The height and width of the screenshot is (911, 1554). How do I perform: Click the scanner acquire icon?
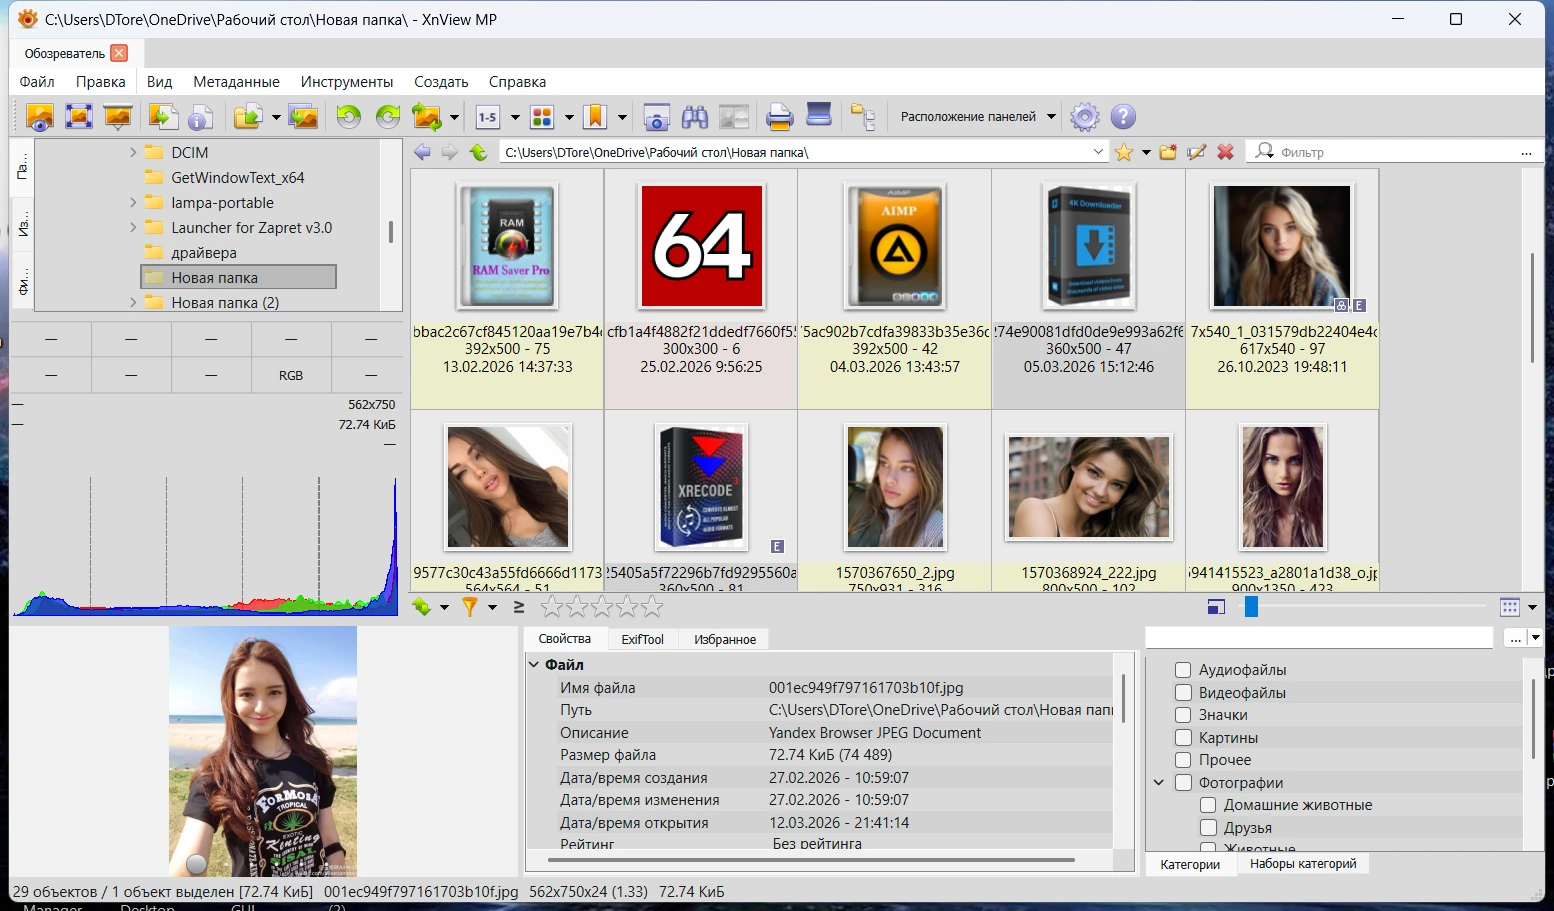819,115
